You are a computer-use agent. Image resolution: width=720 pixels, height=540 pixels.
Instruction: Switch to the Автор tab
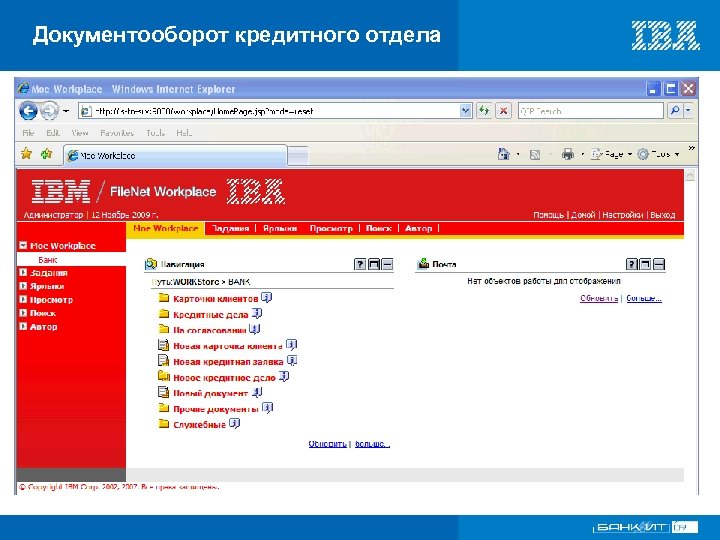[x=418, y=228]
